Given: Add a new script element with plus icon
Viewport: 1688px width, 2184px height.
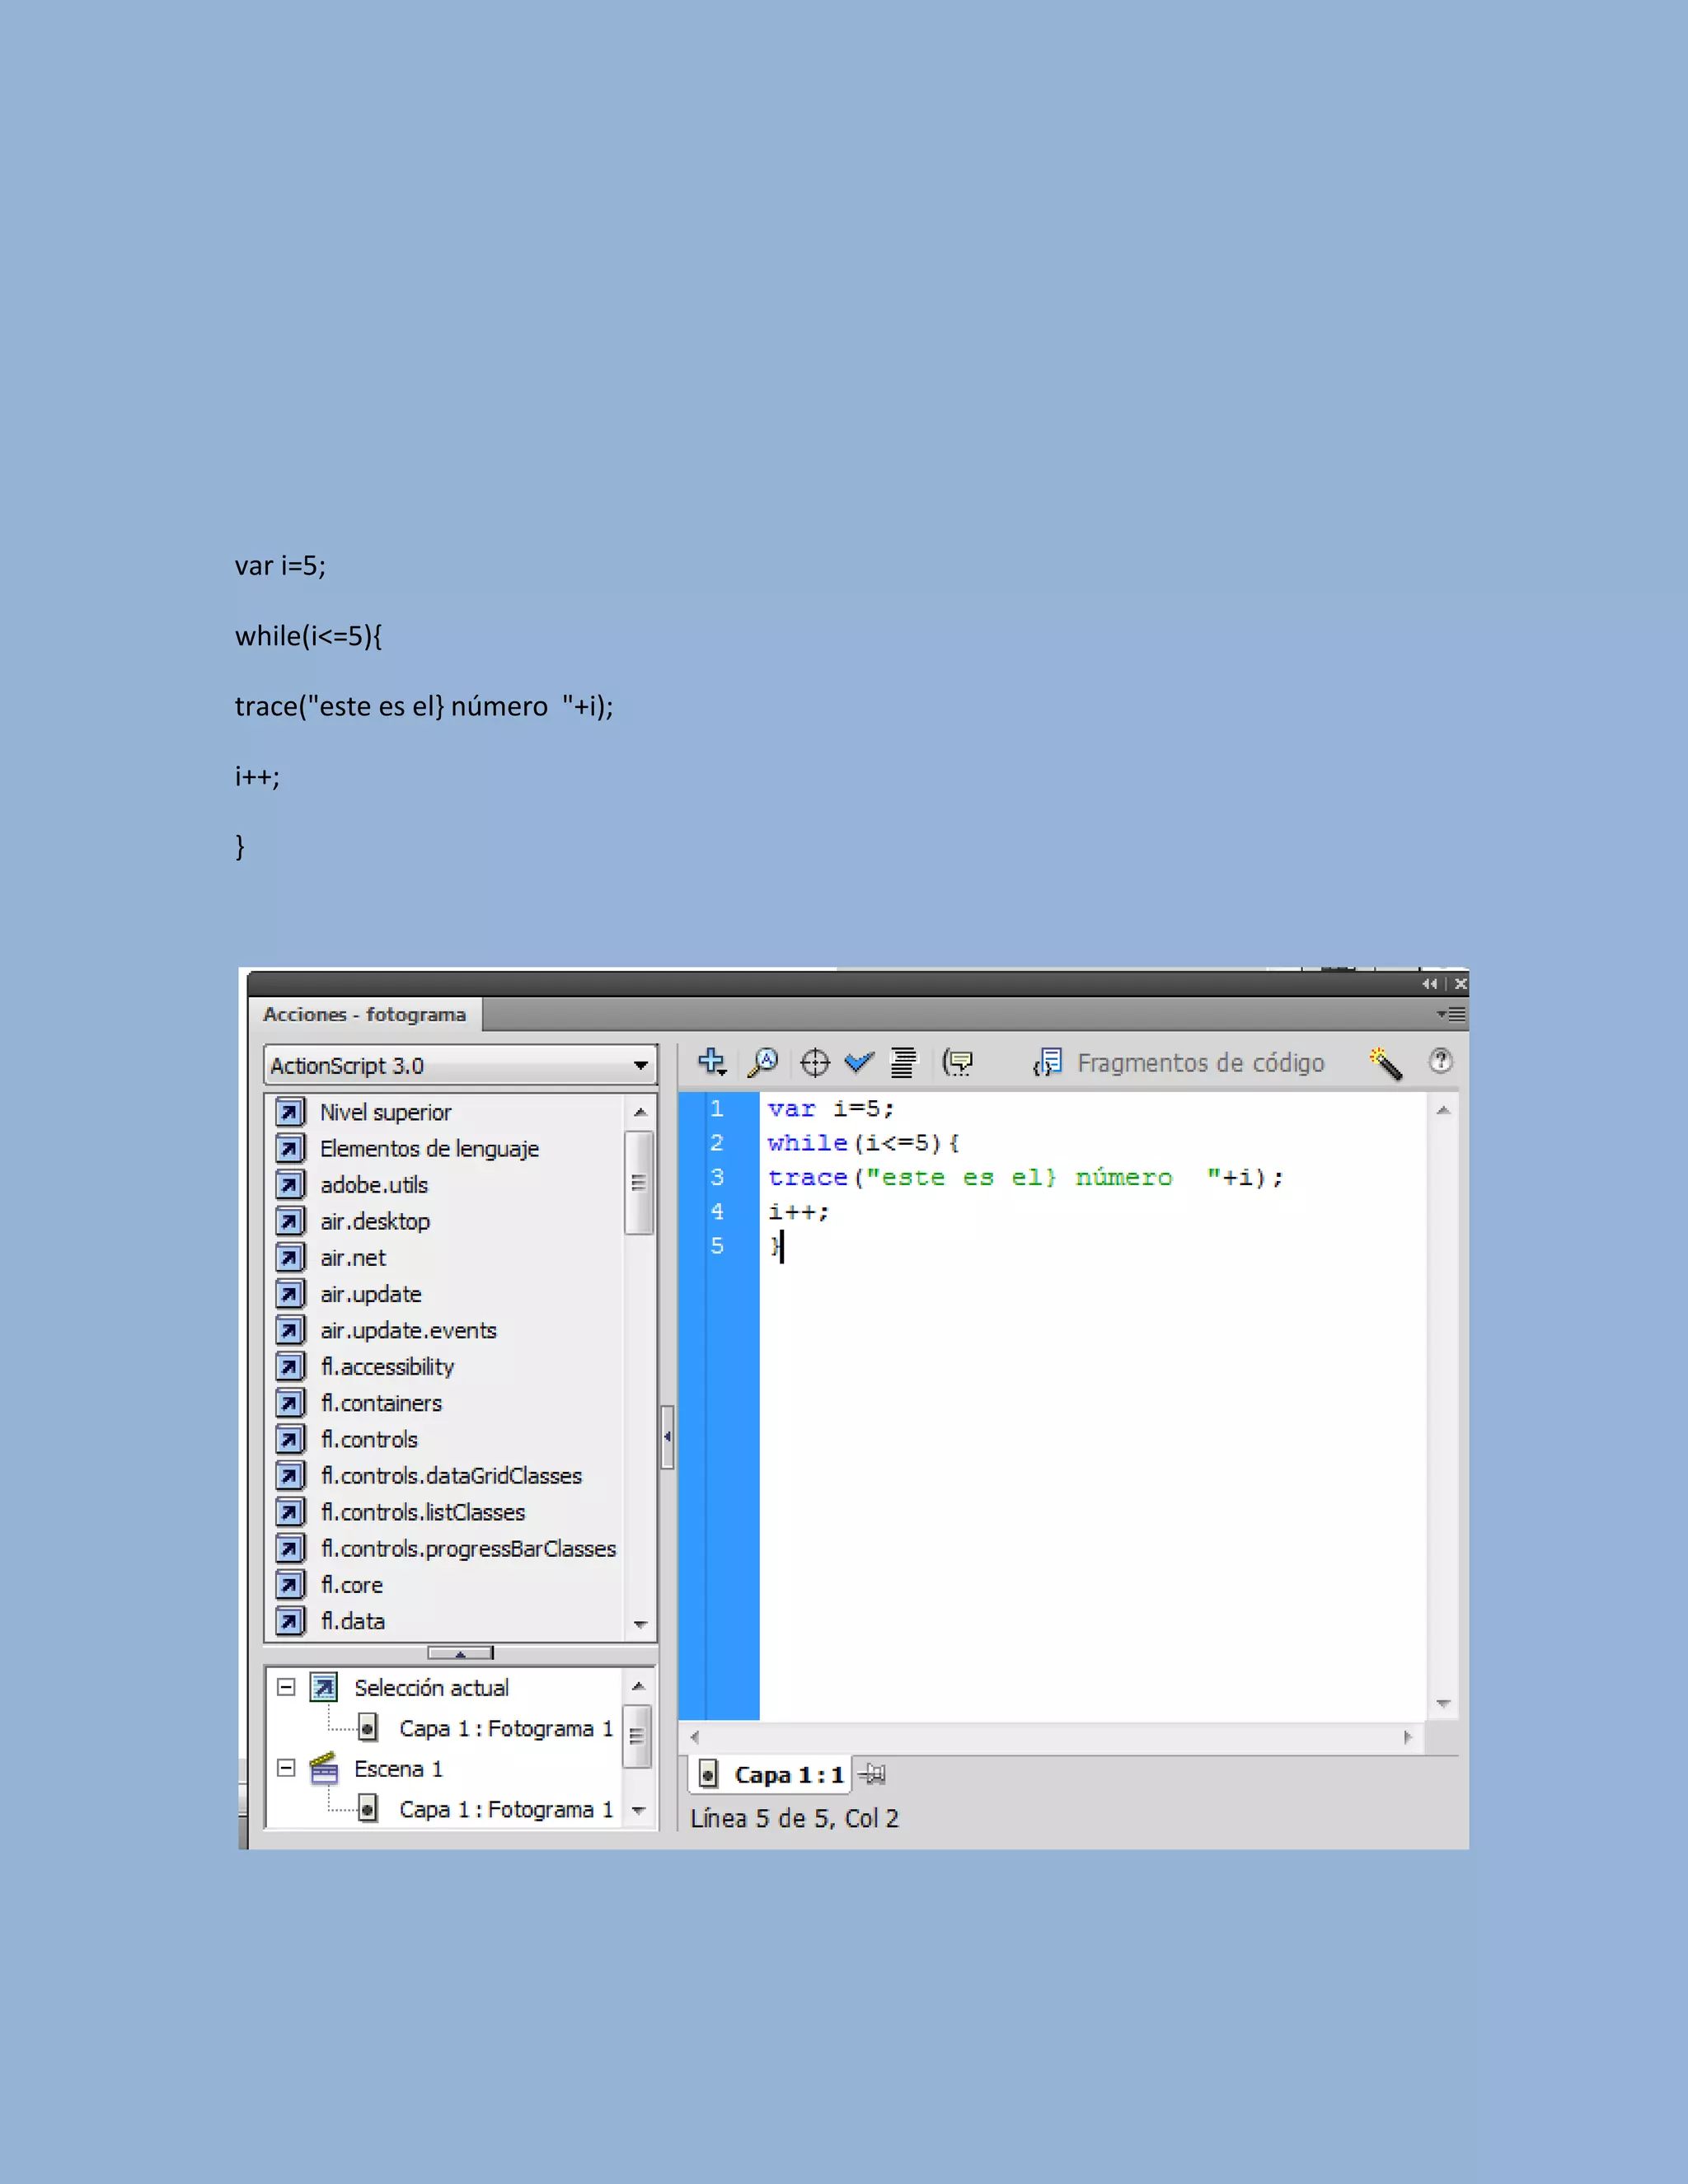Looking at the screenshot, I should tap(711, 1062).
